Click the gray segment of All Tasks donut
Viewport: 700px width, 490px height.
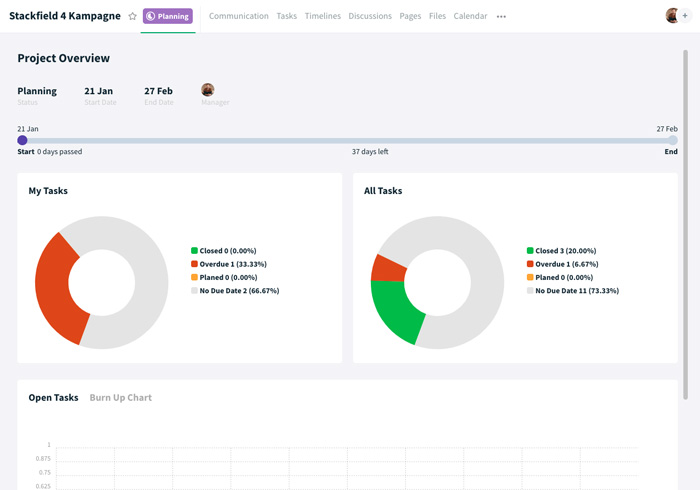(484, 268)
